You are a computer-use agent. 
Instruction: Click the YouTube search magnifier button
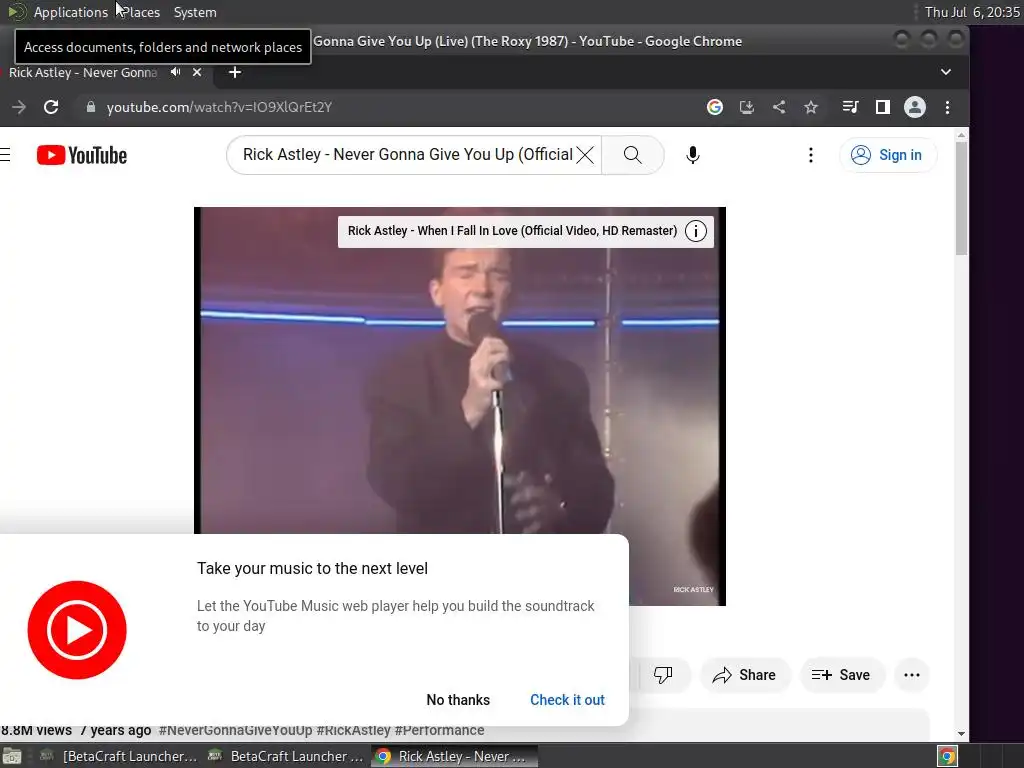(632, 155)
